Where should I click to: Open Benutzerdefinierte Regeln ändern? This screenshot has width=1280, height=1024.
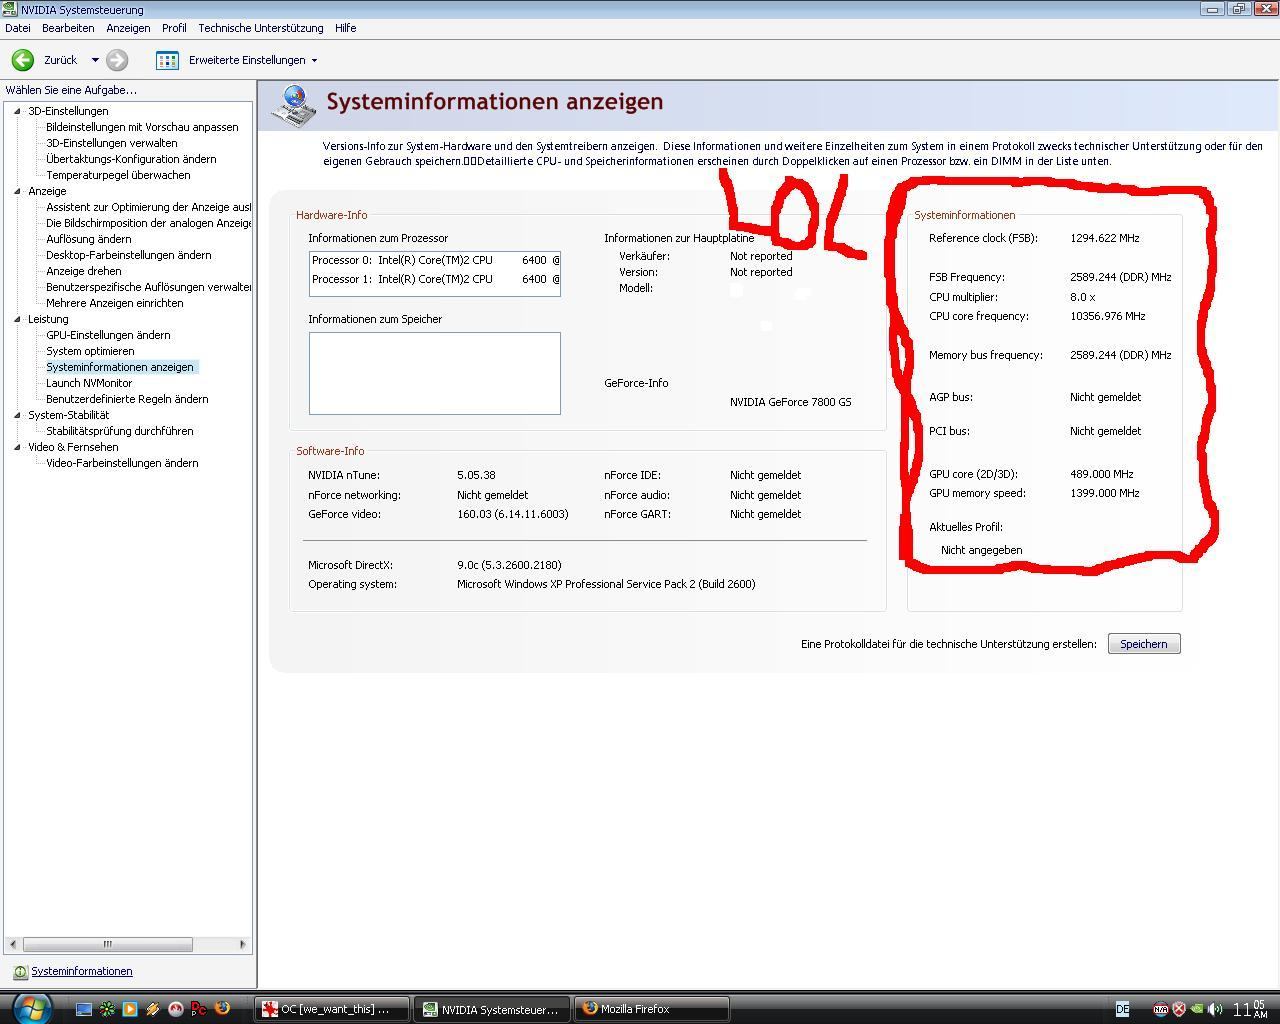click(x=127, y=399)
